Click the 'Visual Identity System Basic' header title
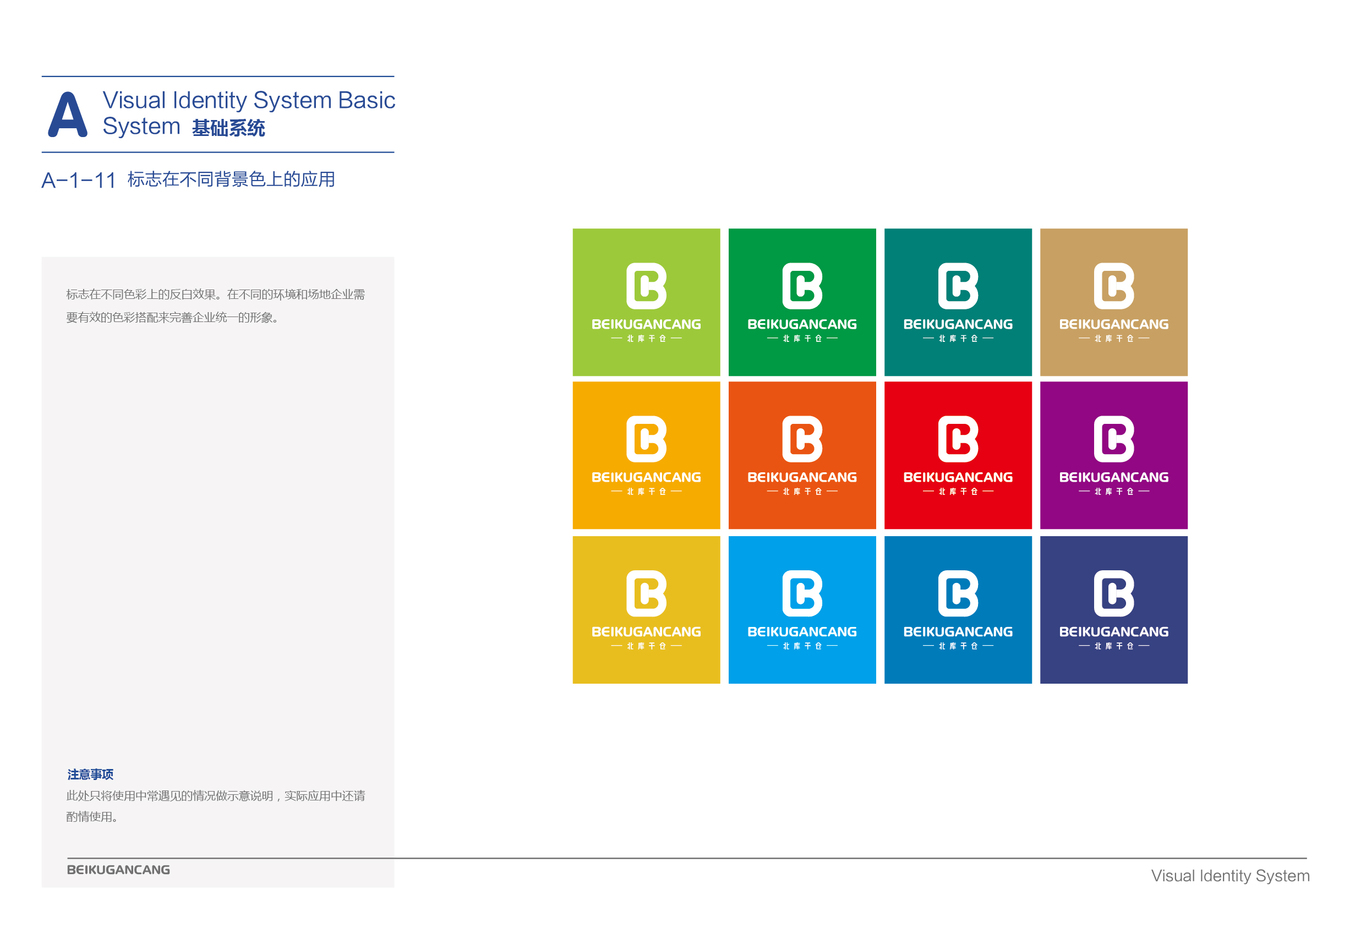The width and height of the screenshot is (1366, 927). [249, 101]
